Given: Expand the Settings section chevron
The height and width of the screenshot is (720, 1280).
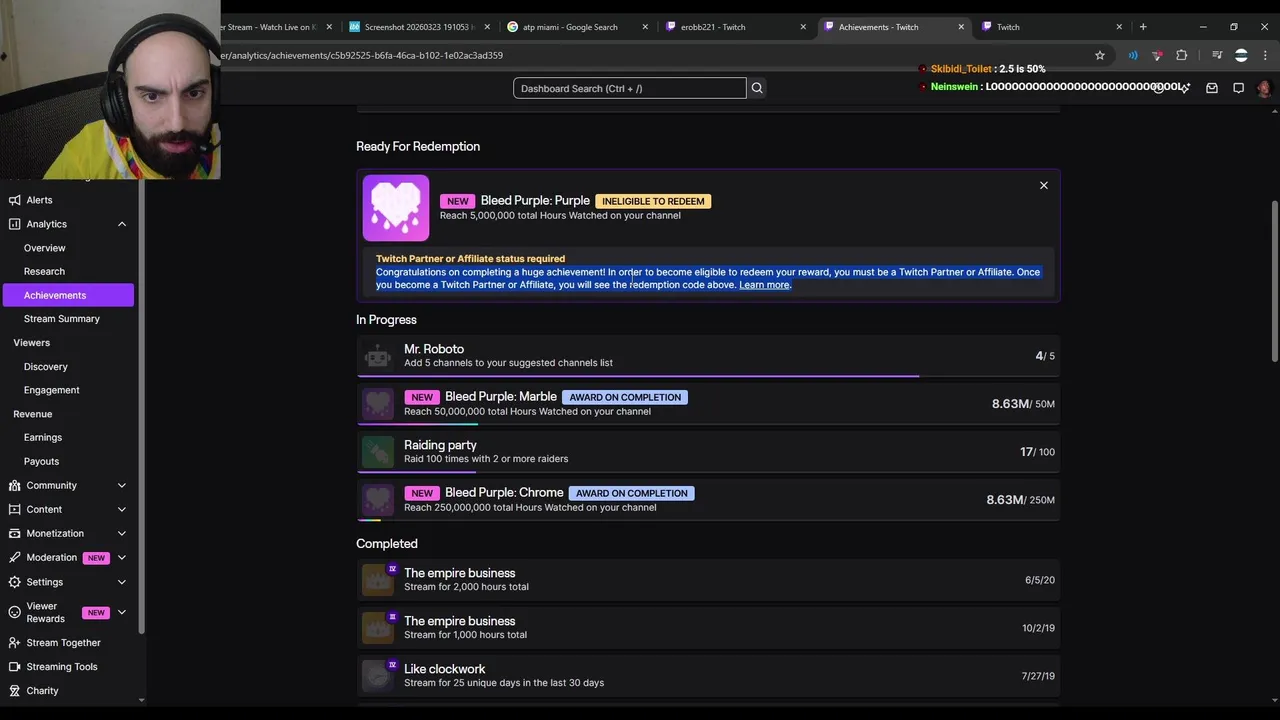Looking at the screenshot, I should click(x=122, y=582).
